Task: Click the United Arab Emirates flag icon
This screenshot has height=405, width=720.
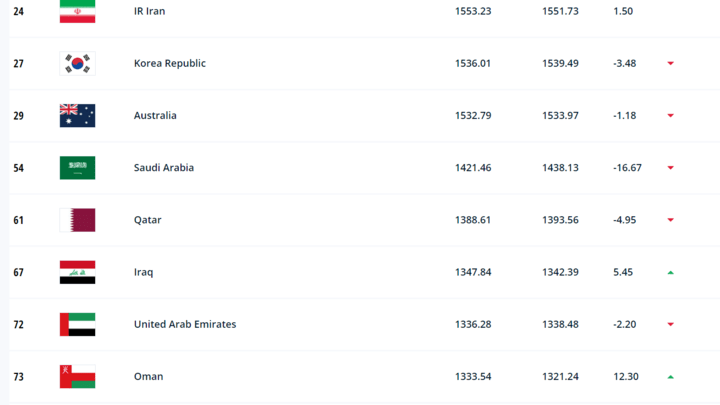Action: pos(77,324)
